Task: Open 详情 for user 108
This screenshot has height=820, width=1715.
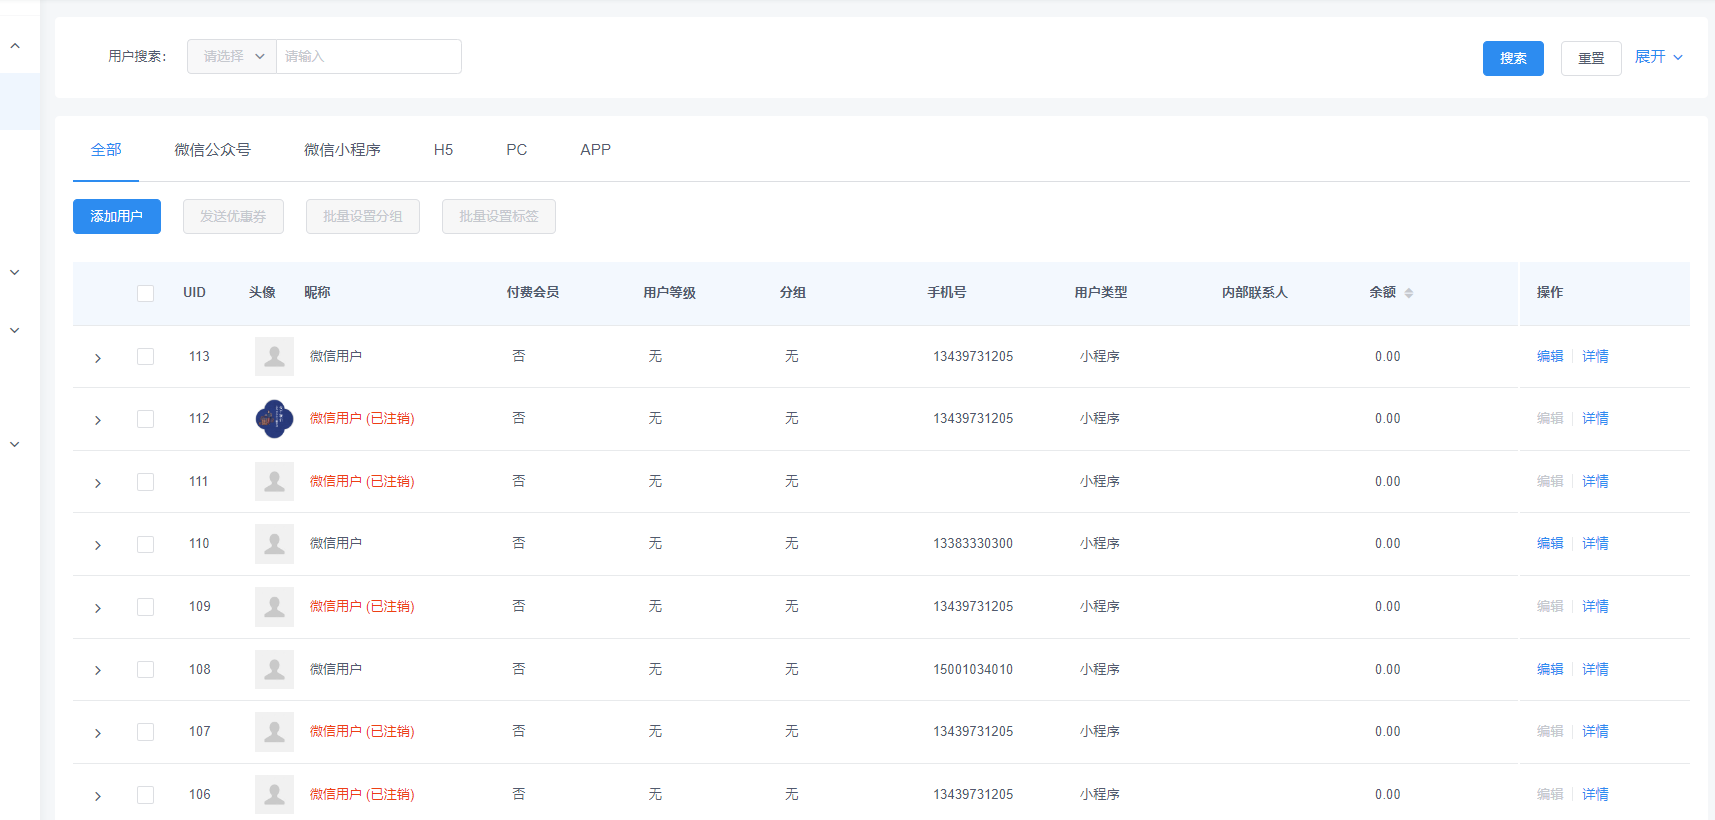Action: (x=1595, y=669)
